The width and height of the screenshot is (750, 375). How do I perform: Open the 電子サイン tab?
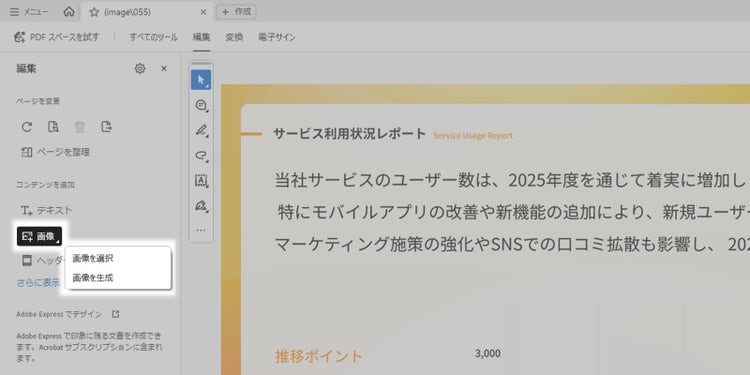coord(276,37)
